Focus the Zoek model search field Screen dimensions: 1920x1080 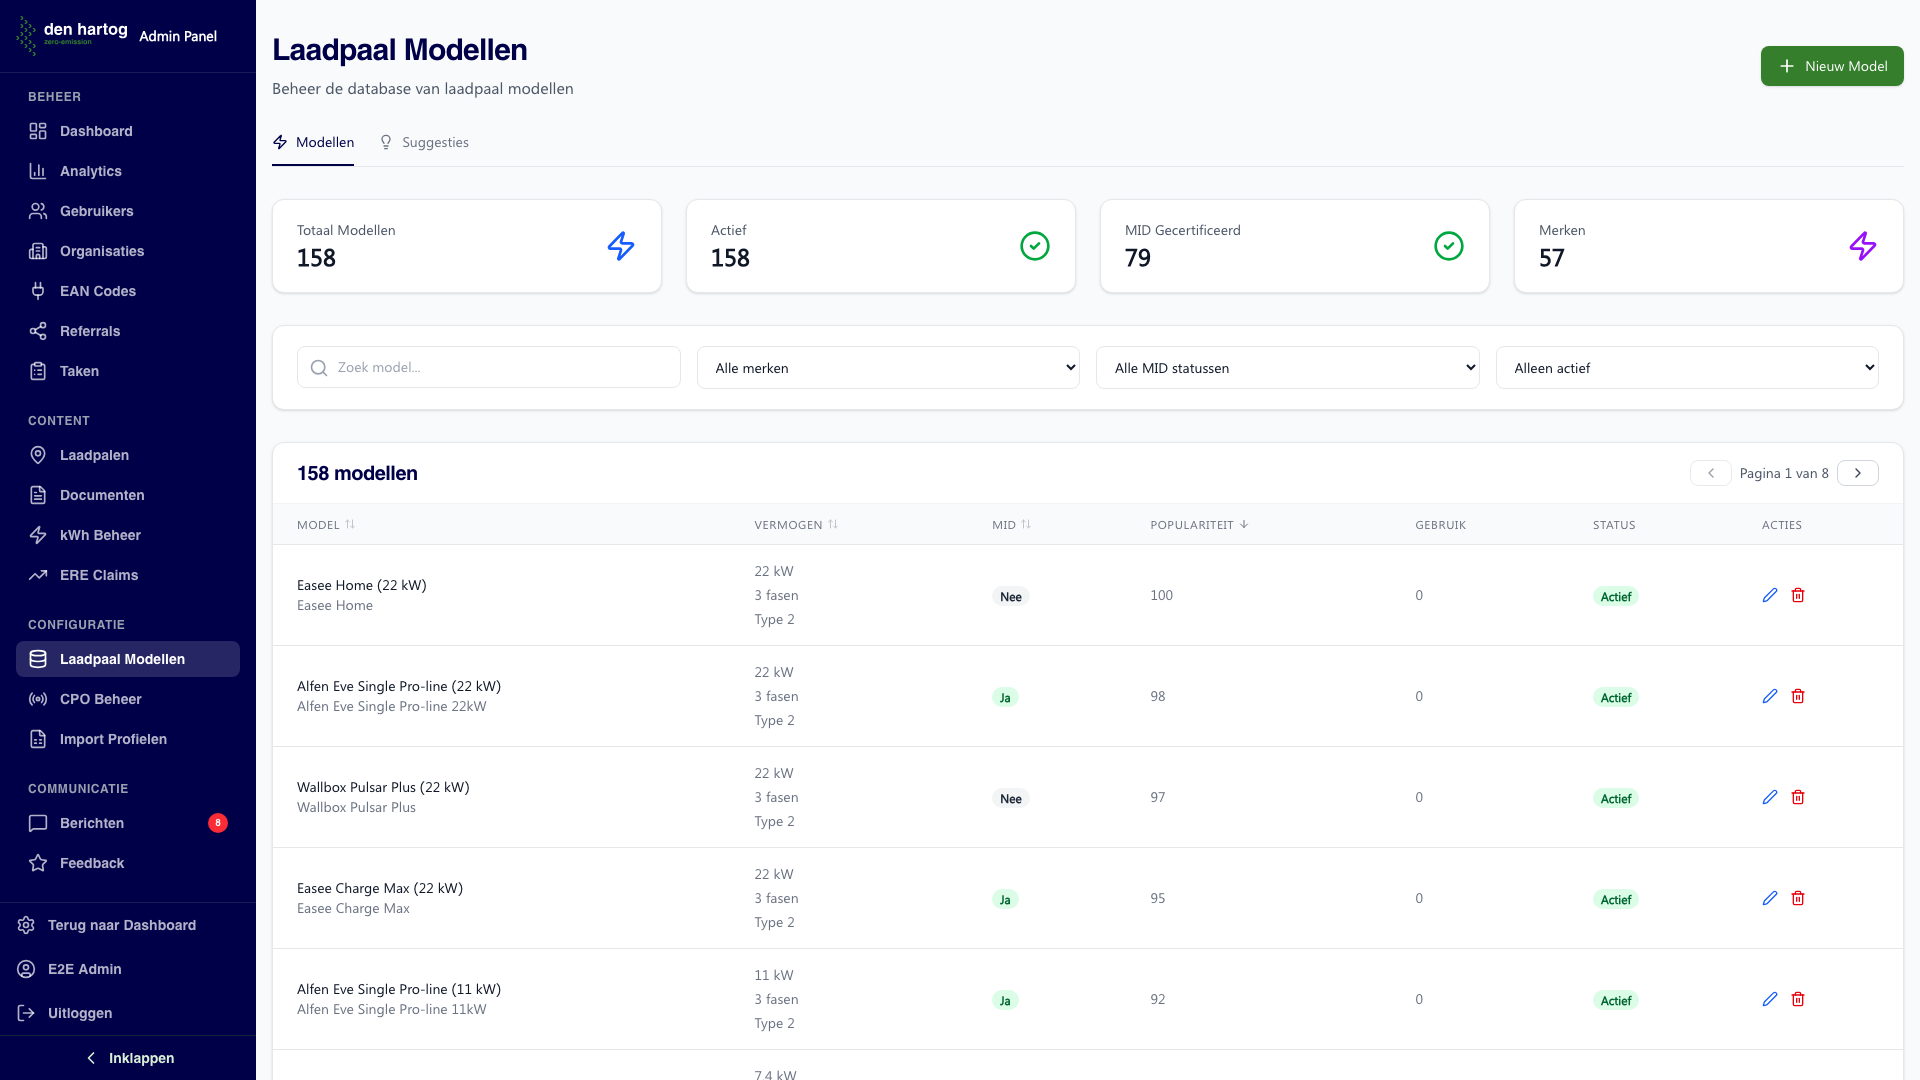500,368
